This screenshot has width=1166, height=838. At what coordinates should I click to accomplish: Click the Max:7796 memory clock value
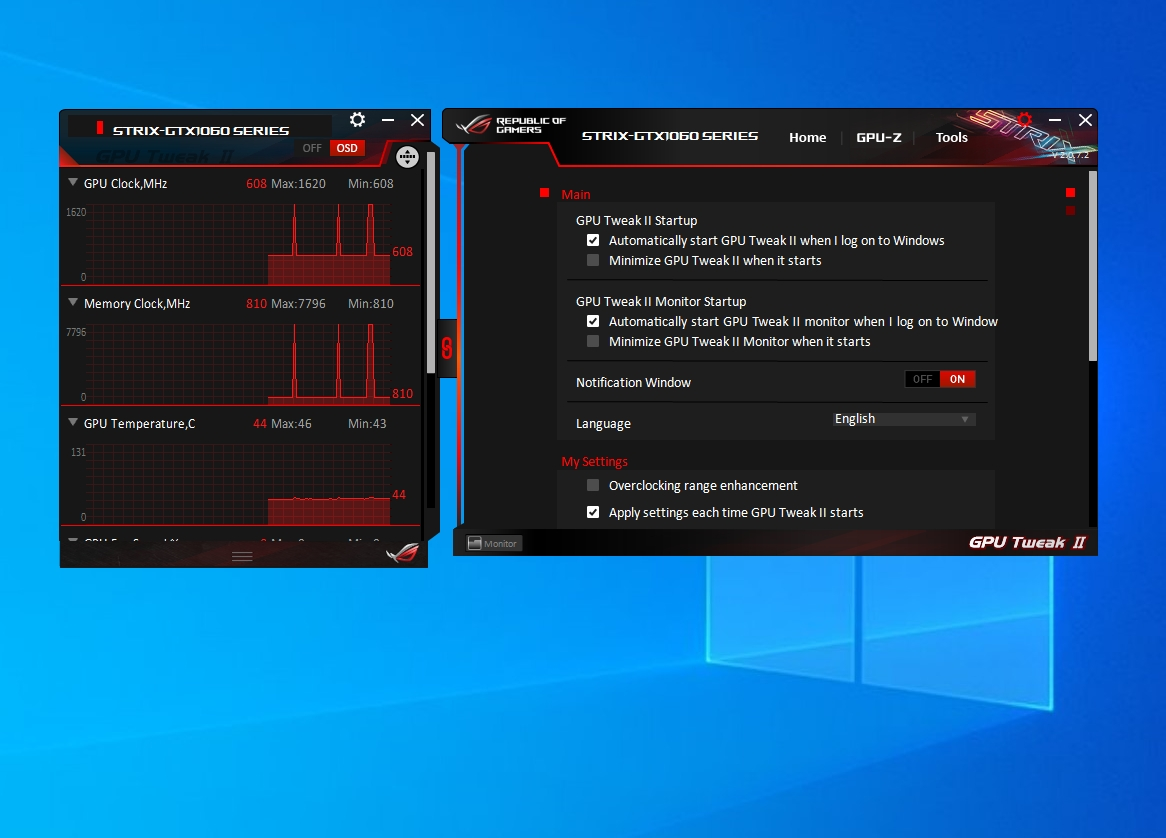(x=298, y=303)
